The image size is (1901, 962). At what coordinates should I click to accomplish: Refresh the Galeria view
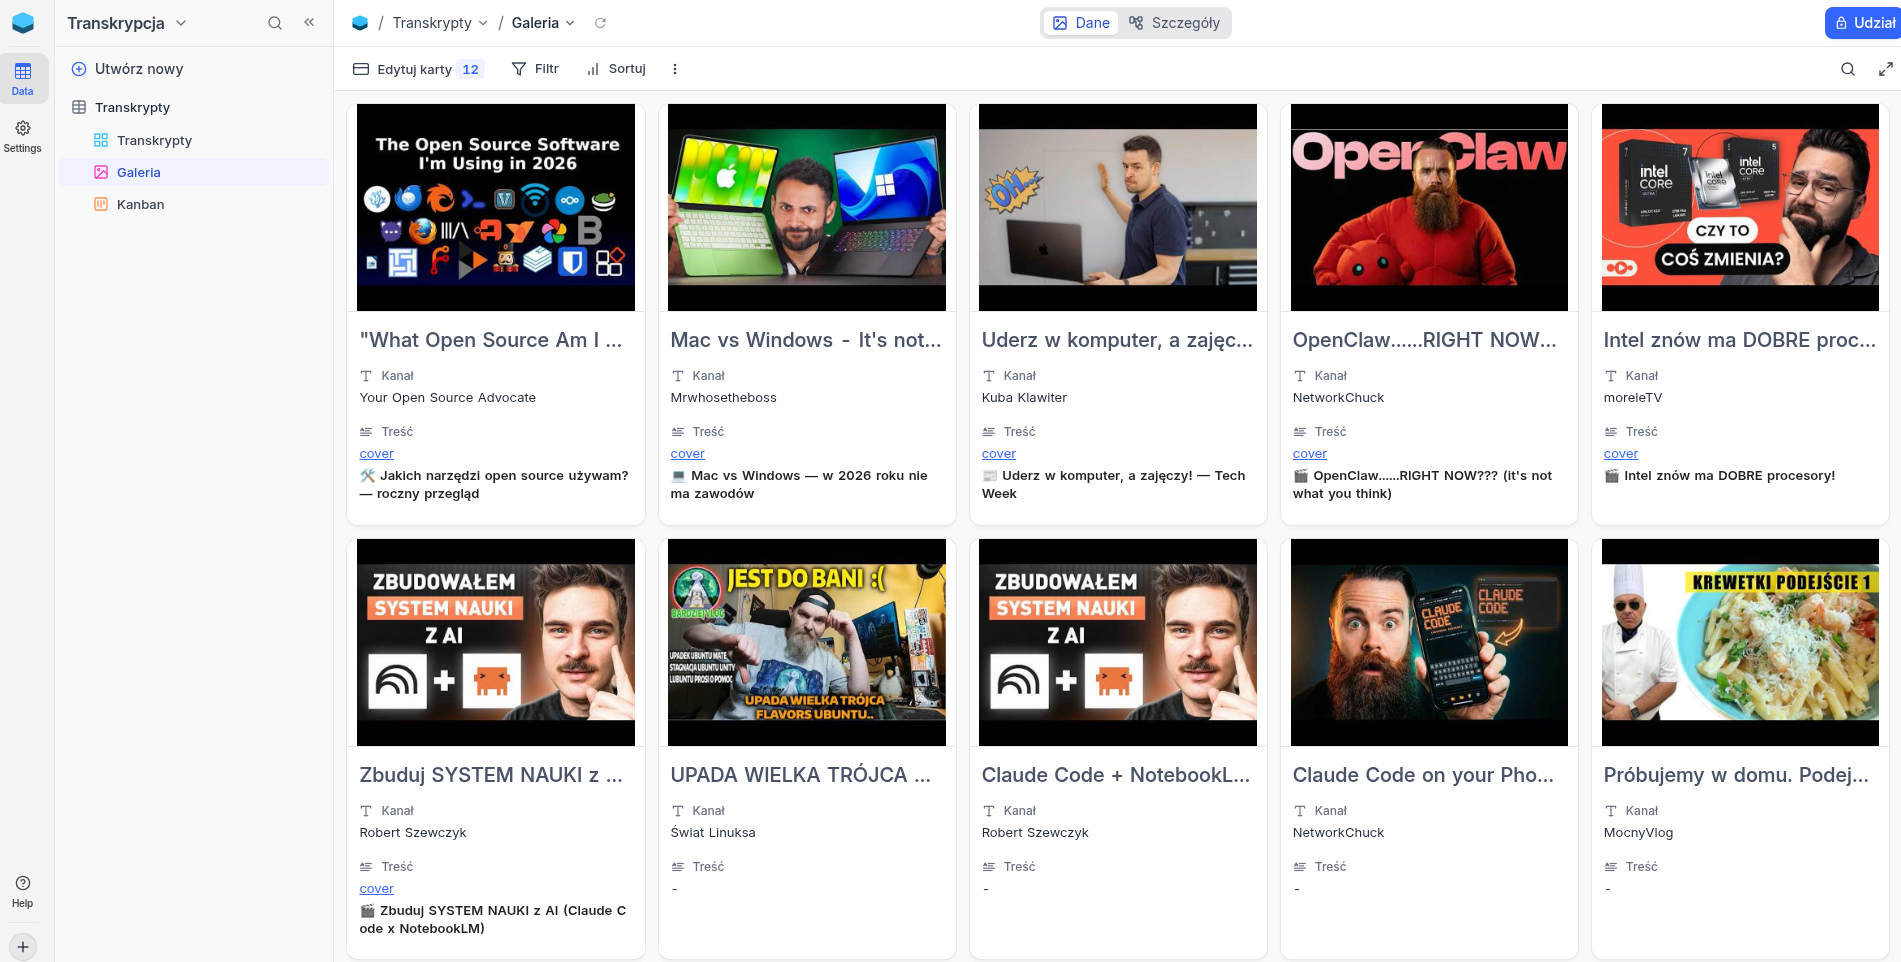tap(601, 23)
